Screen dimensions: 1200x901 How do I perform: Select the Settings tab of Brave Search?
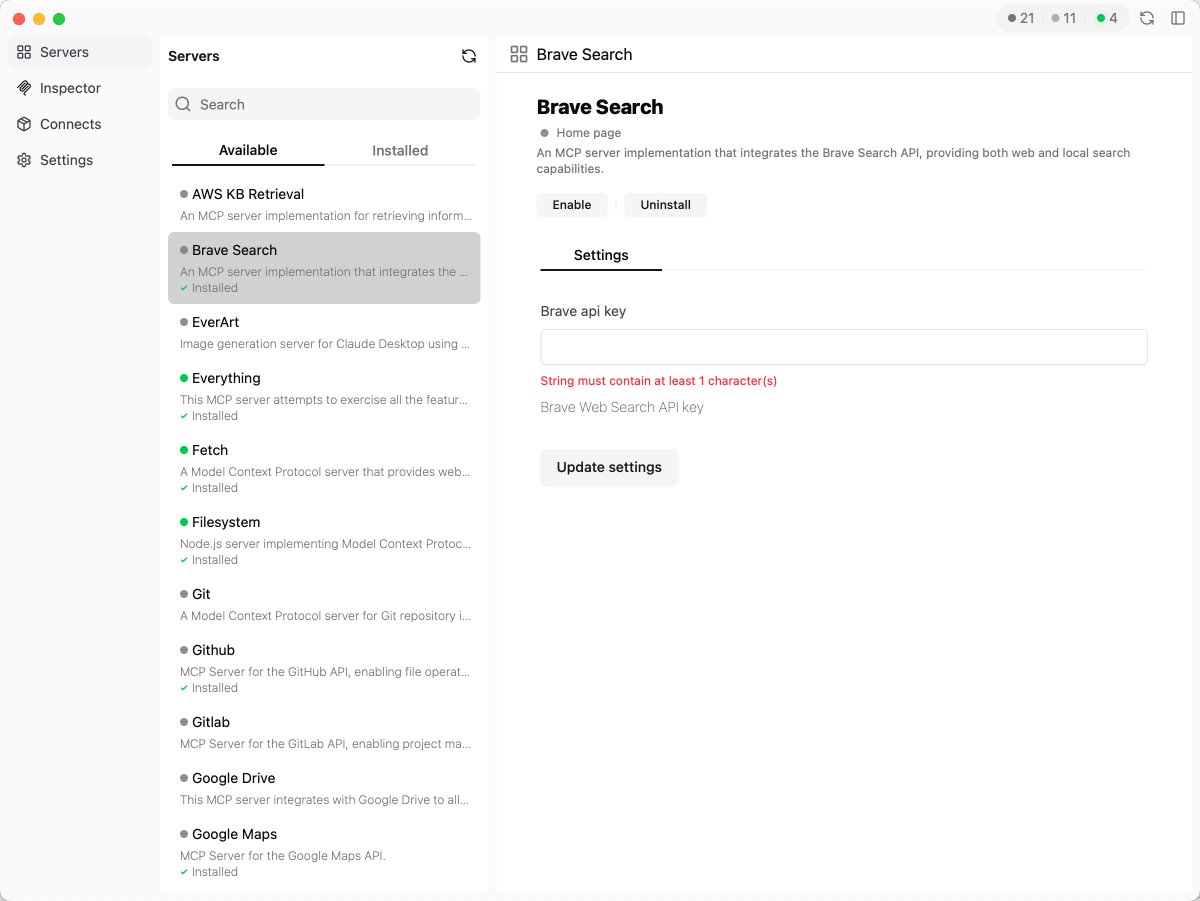click(x=601, y=255)
